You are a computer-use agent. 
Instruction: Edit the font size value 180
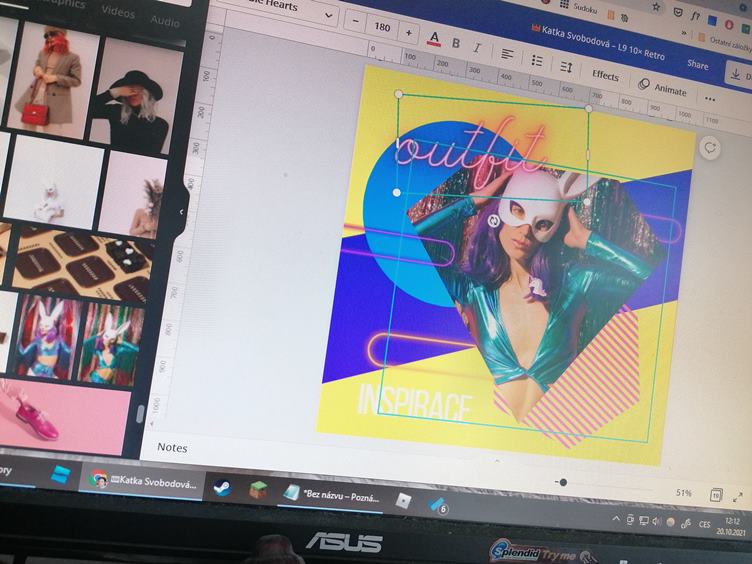click(x=382, y=27)
